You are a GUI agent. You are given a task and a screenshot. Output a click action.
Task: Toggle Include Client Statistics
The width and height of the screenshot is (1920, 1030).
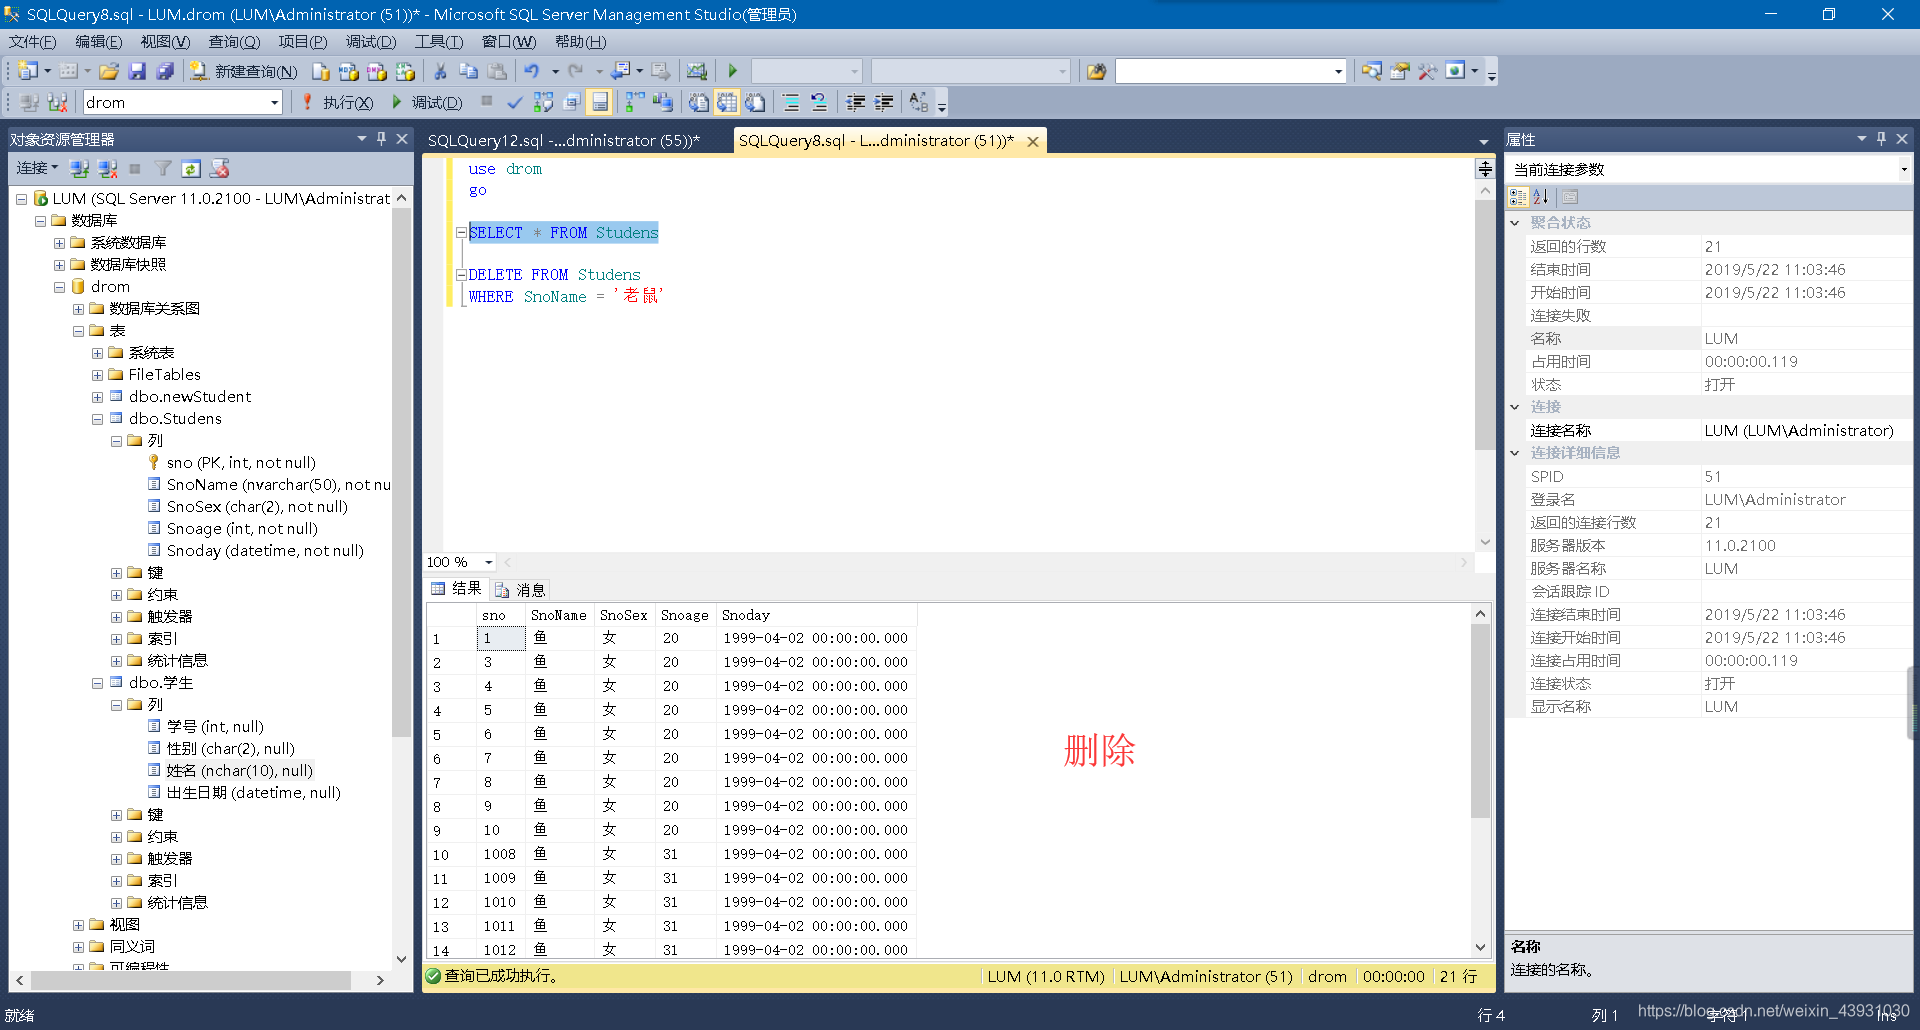[662, 102]
